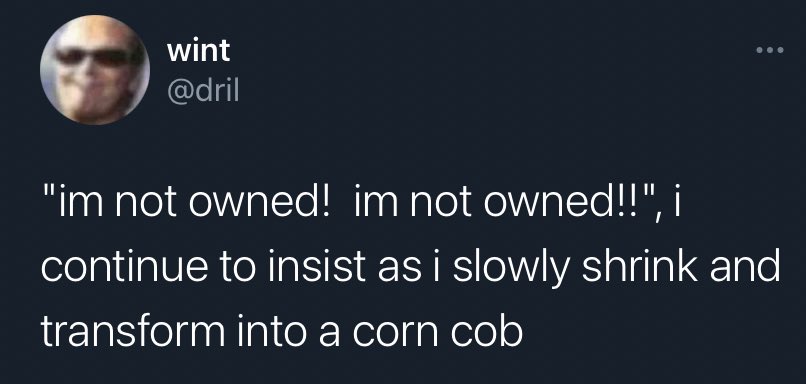
Task: Open the three-dot more options menu
Action: (771, 50)
